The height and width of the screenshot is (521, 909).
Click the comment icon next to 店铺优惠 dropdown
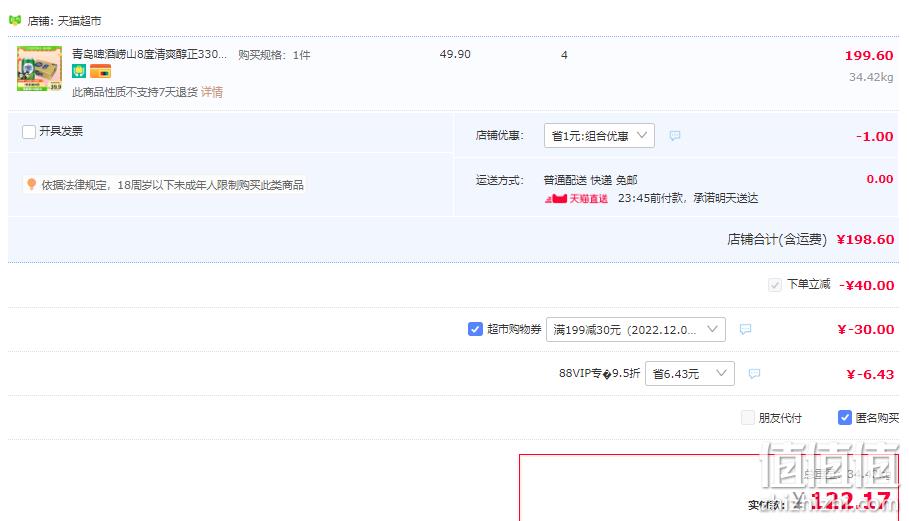tap(675, 136)
